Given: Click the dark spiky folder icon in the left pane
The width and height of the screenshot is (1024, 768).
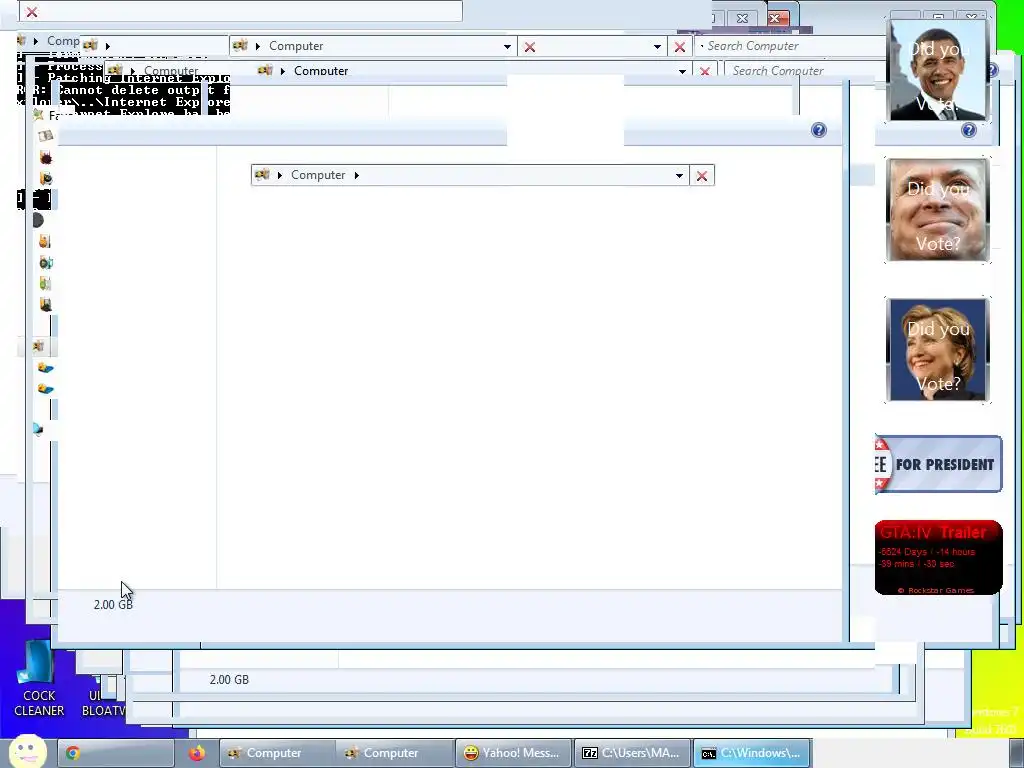Looking at the screenshot, I should [x=46, y=157].
